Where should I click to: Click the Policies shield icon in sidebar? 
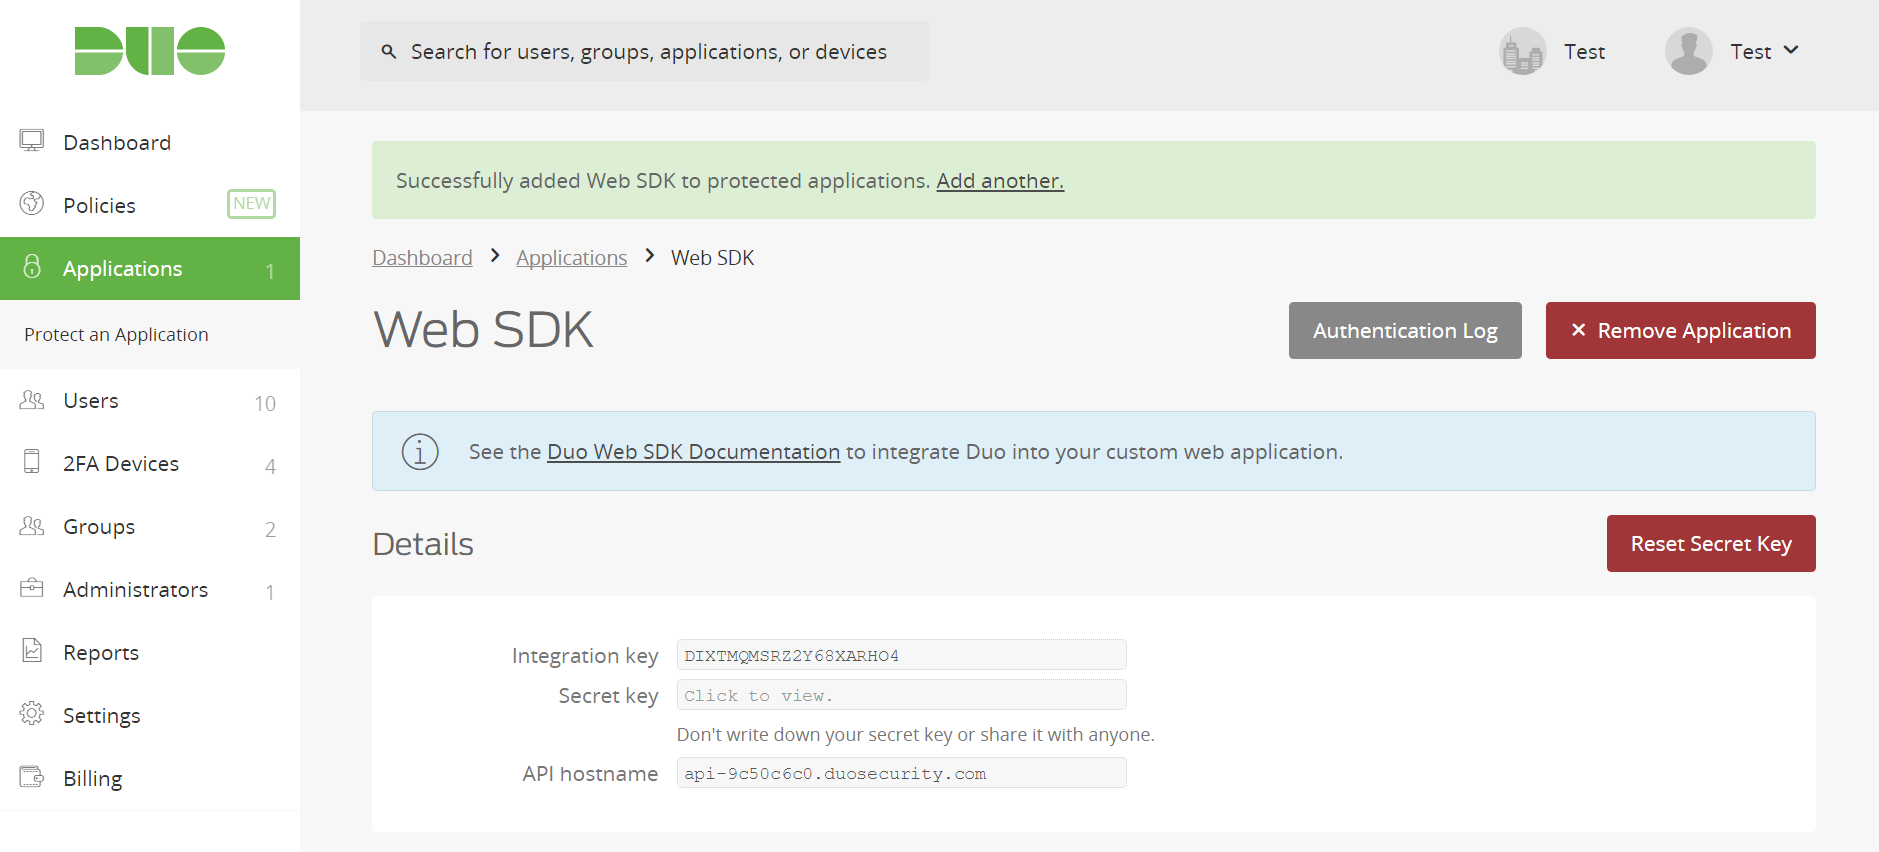point(32,203)
